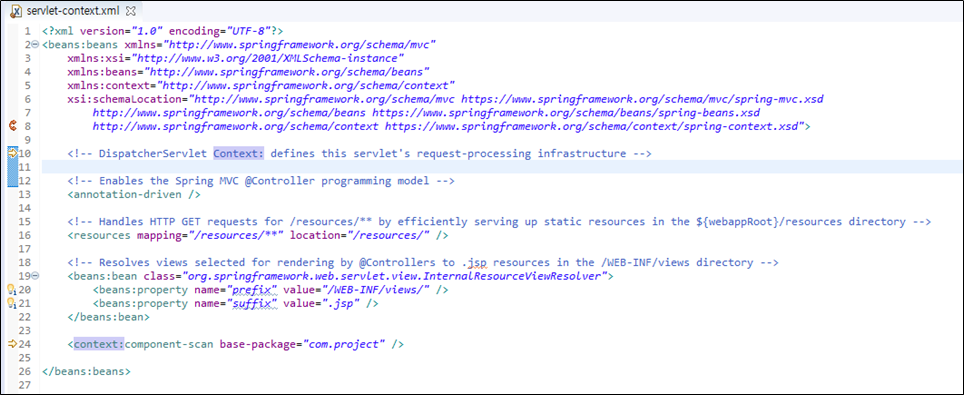Click the marker icon beside line 8
964x395 pixels.
pyautogui.click(x=13, y=126)
